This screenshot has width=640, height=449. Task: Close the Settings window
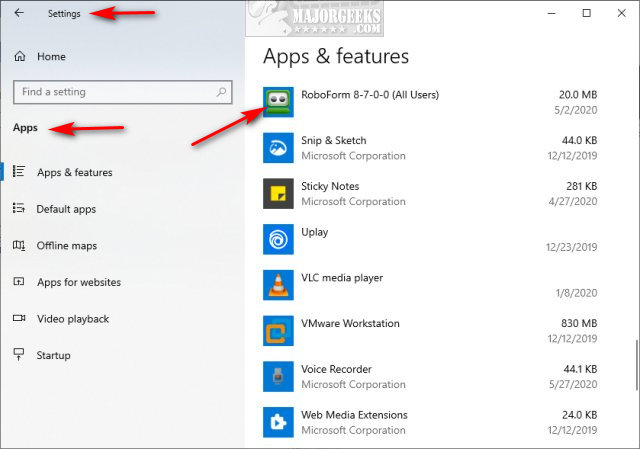point(622,13)
